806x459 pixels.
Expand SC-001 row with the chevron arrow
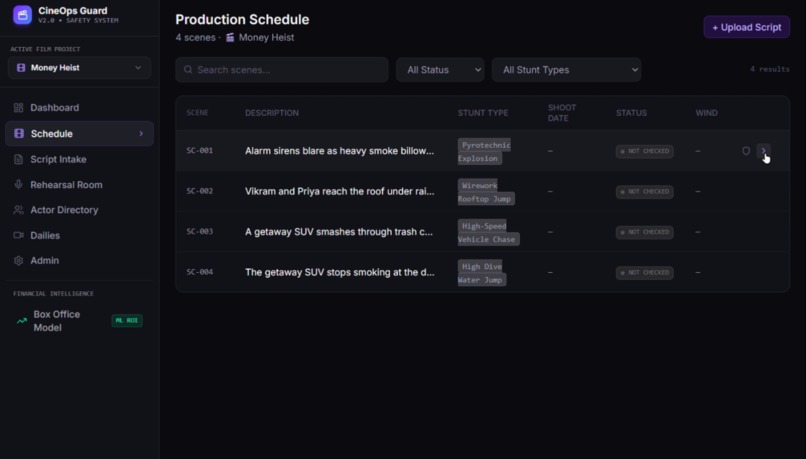click(x=763, y=151)
